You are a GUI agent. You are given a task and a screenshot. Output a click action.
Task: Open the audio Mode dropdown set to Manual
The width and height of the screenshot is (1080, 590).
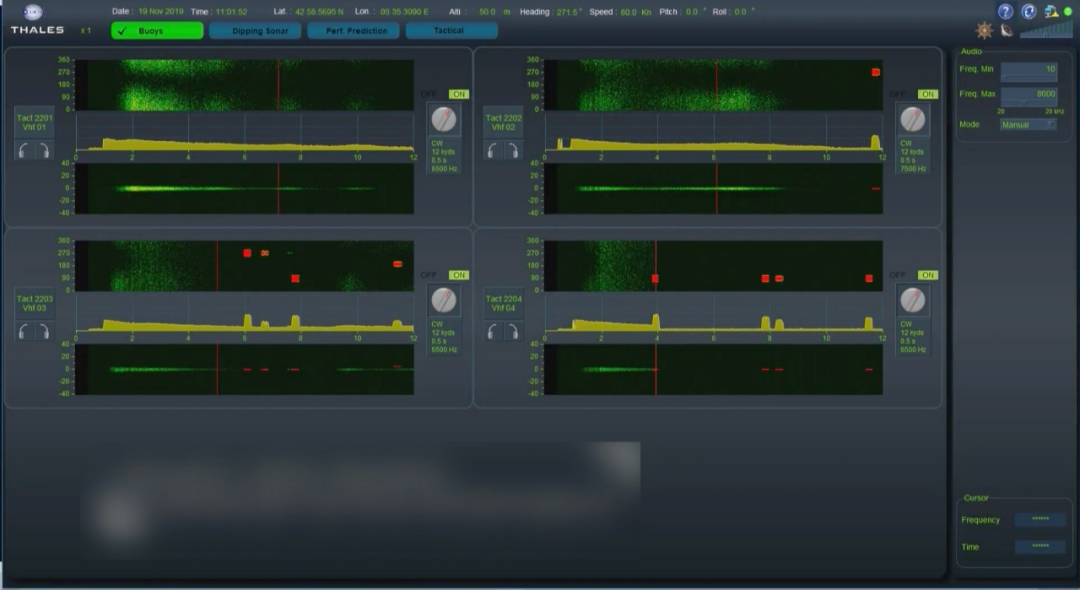pyautogui.click(x=1028, y=125)
